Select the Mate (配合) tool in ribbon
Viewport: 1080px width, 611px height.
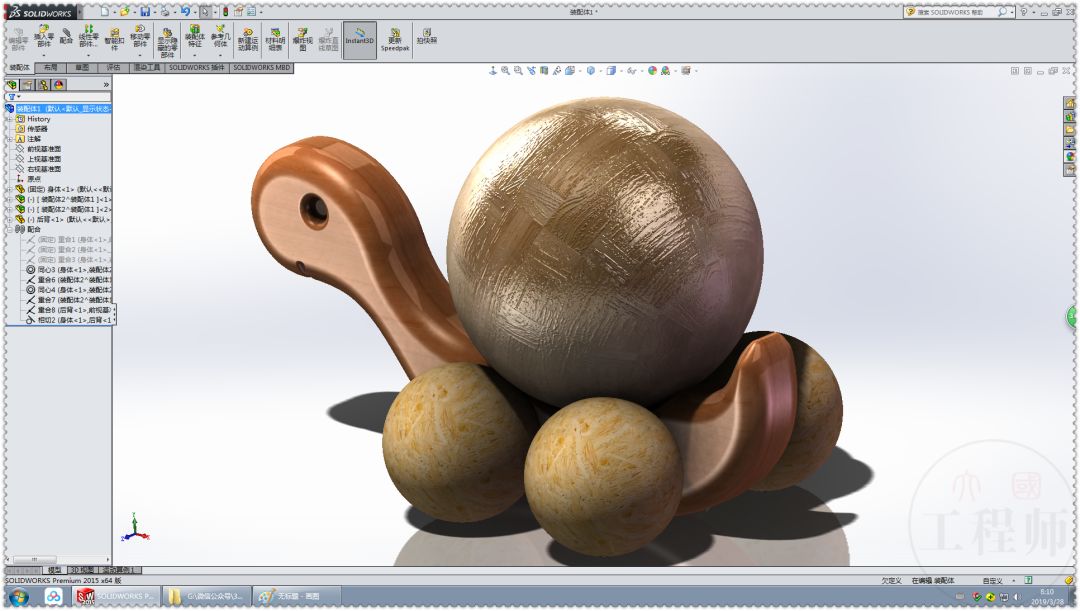(66, 38)
